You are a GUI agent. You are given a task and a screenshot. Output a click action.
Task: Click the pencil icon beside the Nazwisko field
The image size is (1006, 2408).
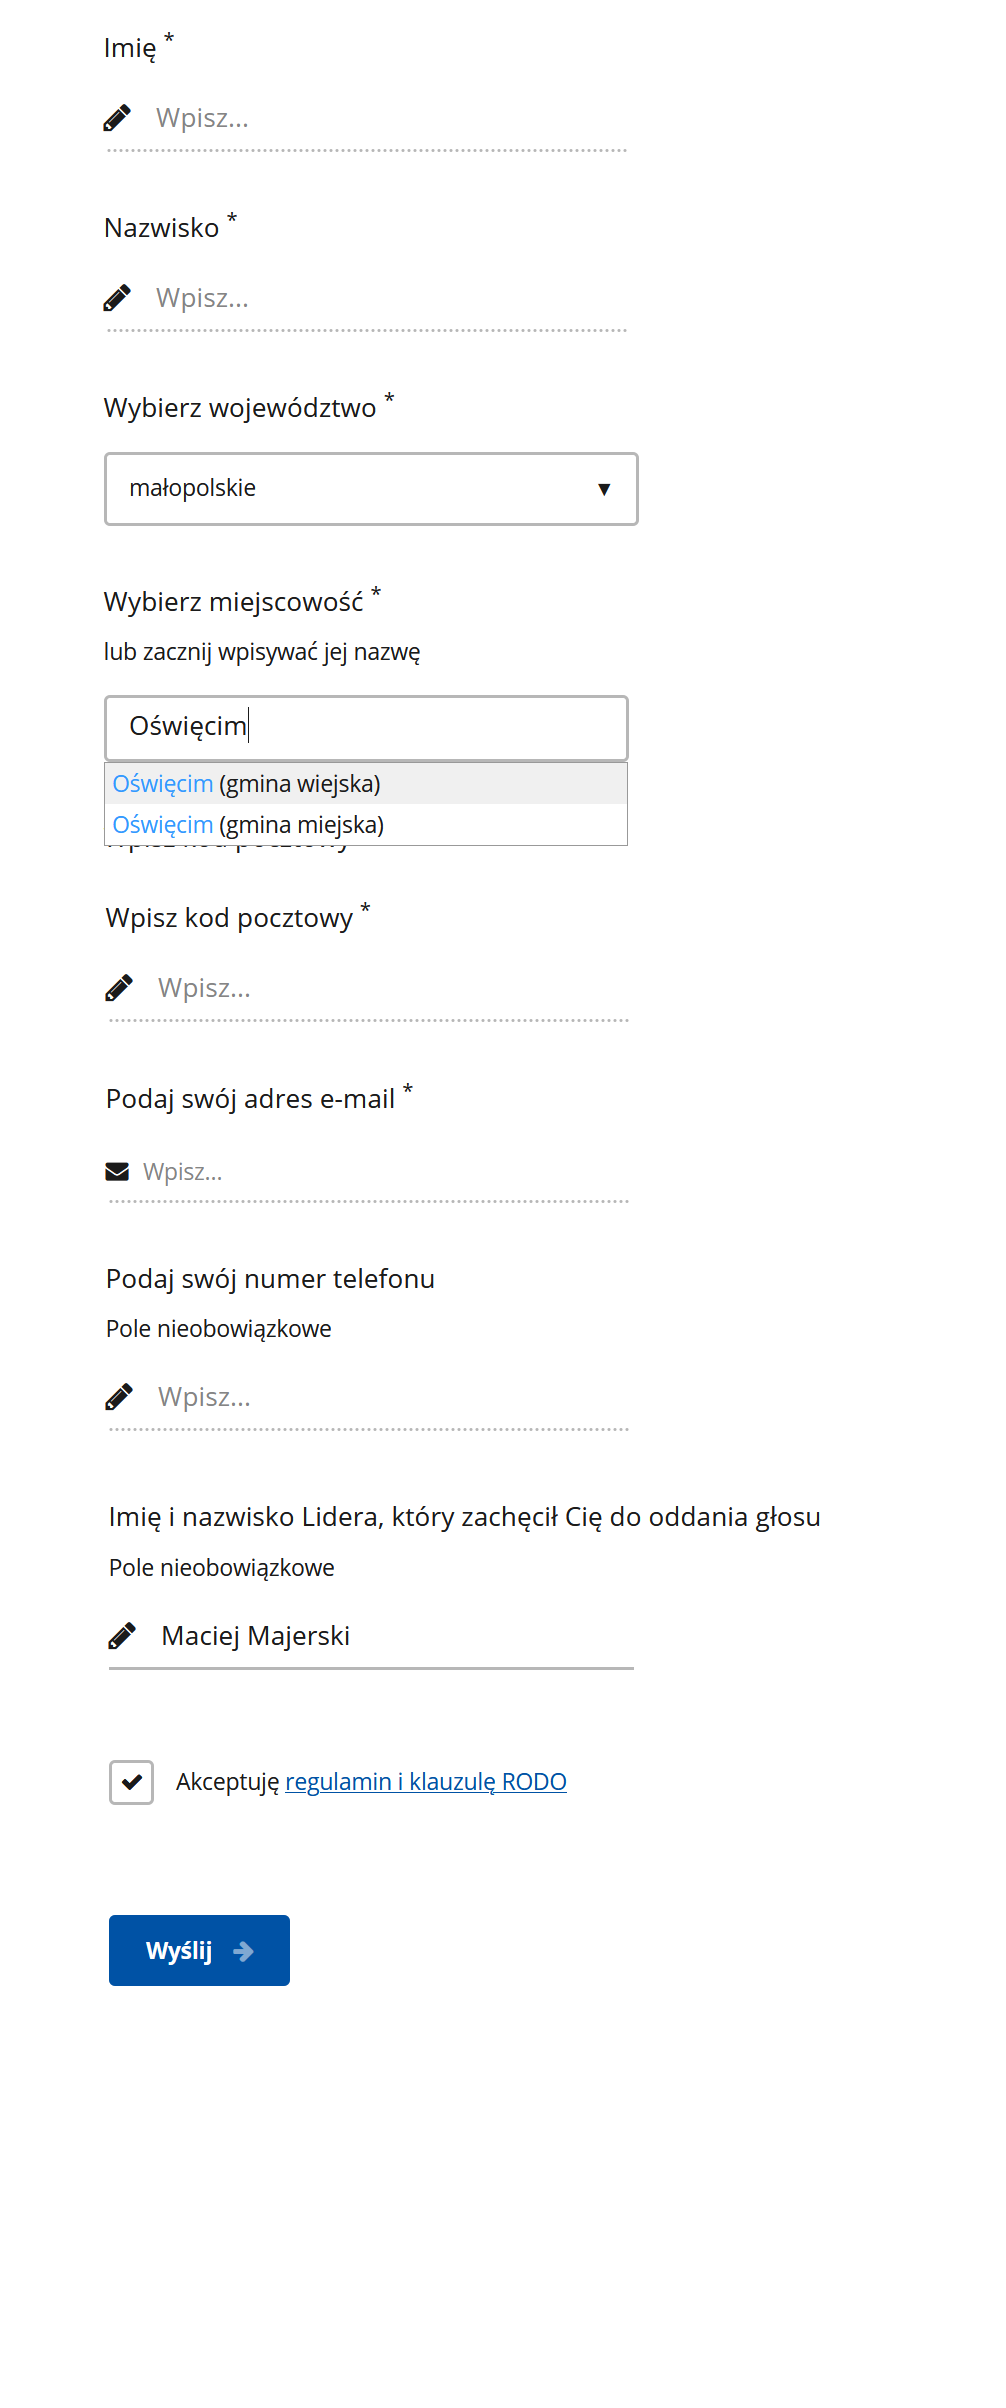[117, 298]
